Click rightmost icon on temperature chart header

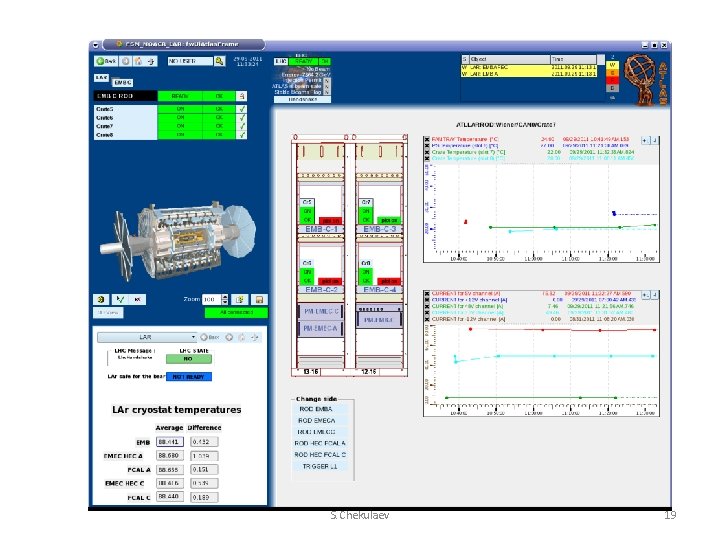[x=655, y=141]
